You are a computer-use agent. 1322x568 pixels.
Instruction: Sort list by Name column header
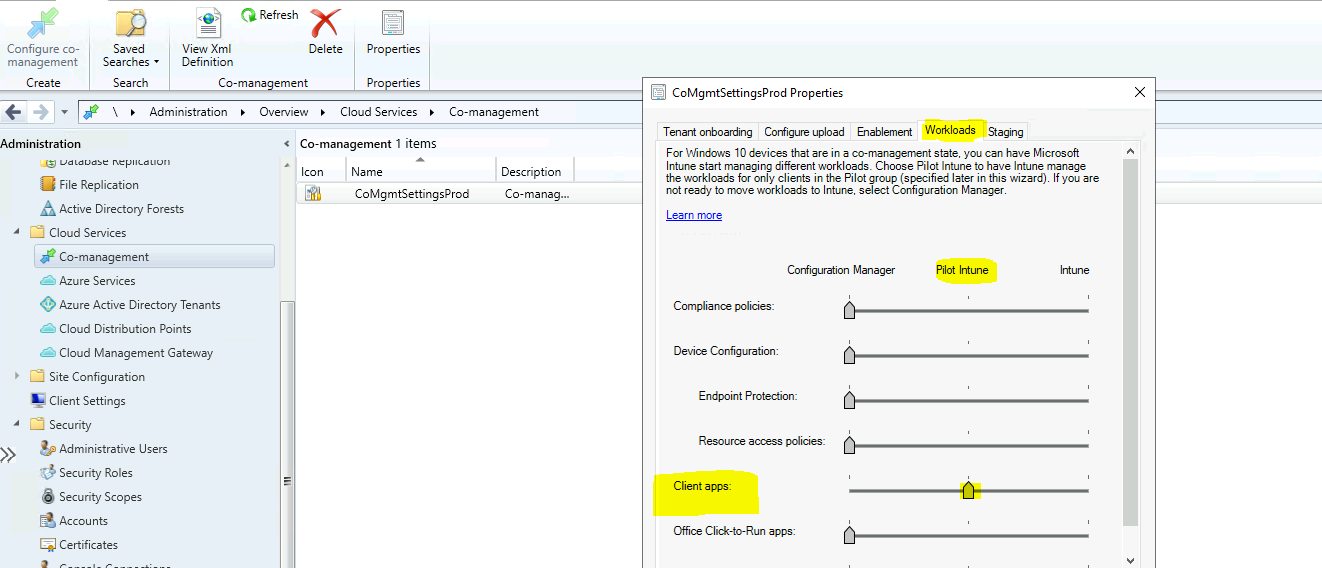[x=420, y=171]
